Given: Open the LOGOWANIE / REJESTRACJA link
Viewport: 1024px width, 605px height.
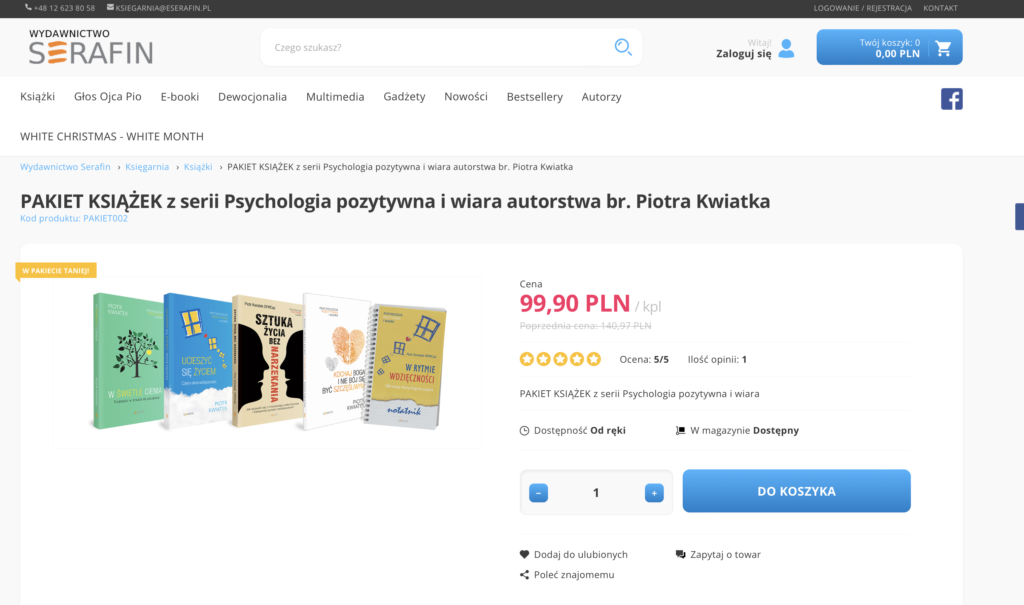Looking at the screenshot, I should click(862, 8).
